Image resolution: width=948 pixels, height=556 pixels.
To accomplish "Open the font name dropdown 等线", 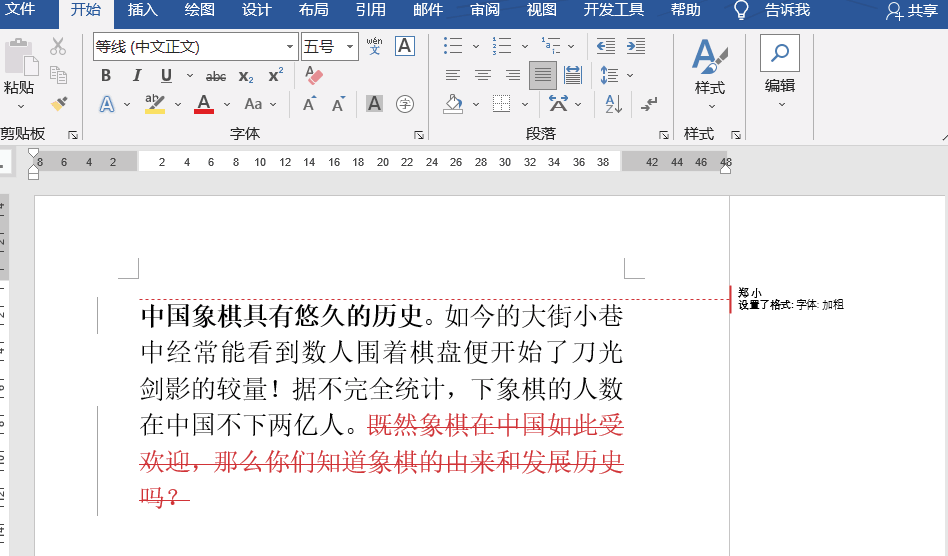I will coord(291,47).
